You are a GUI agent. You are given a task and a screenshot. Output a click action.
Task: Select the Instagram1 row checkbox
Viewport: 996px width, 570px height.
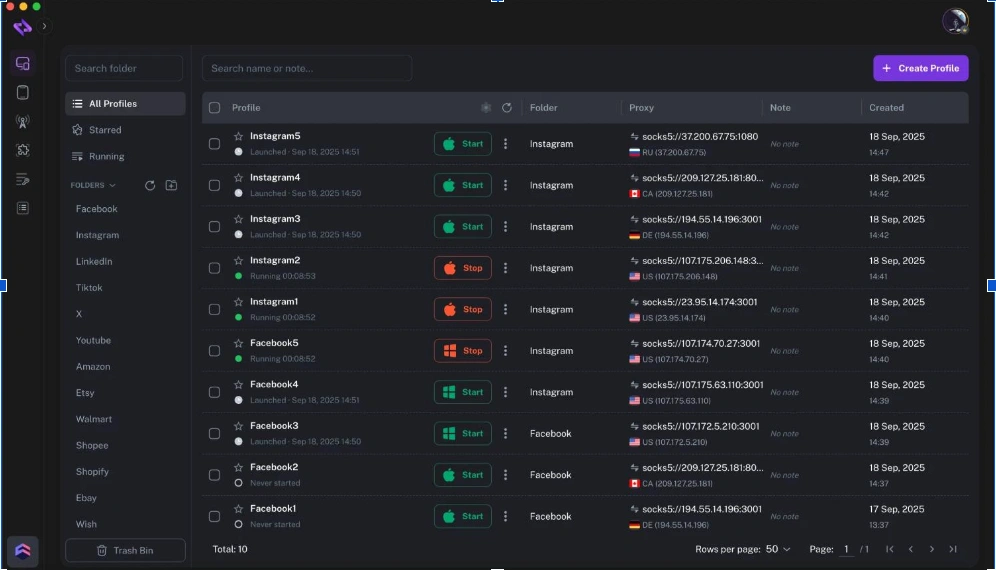tap(215, 309)
